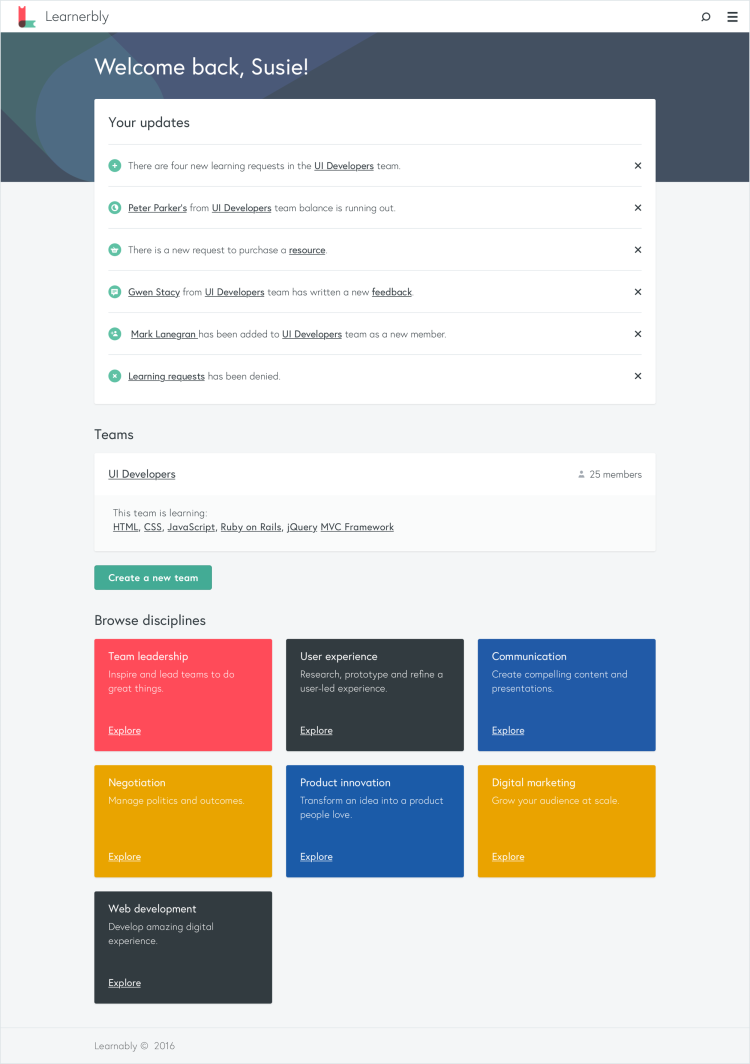Screen dimensions: 750x1064
Task: Click the 25 members text
Action: (616, 474)
